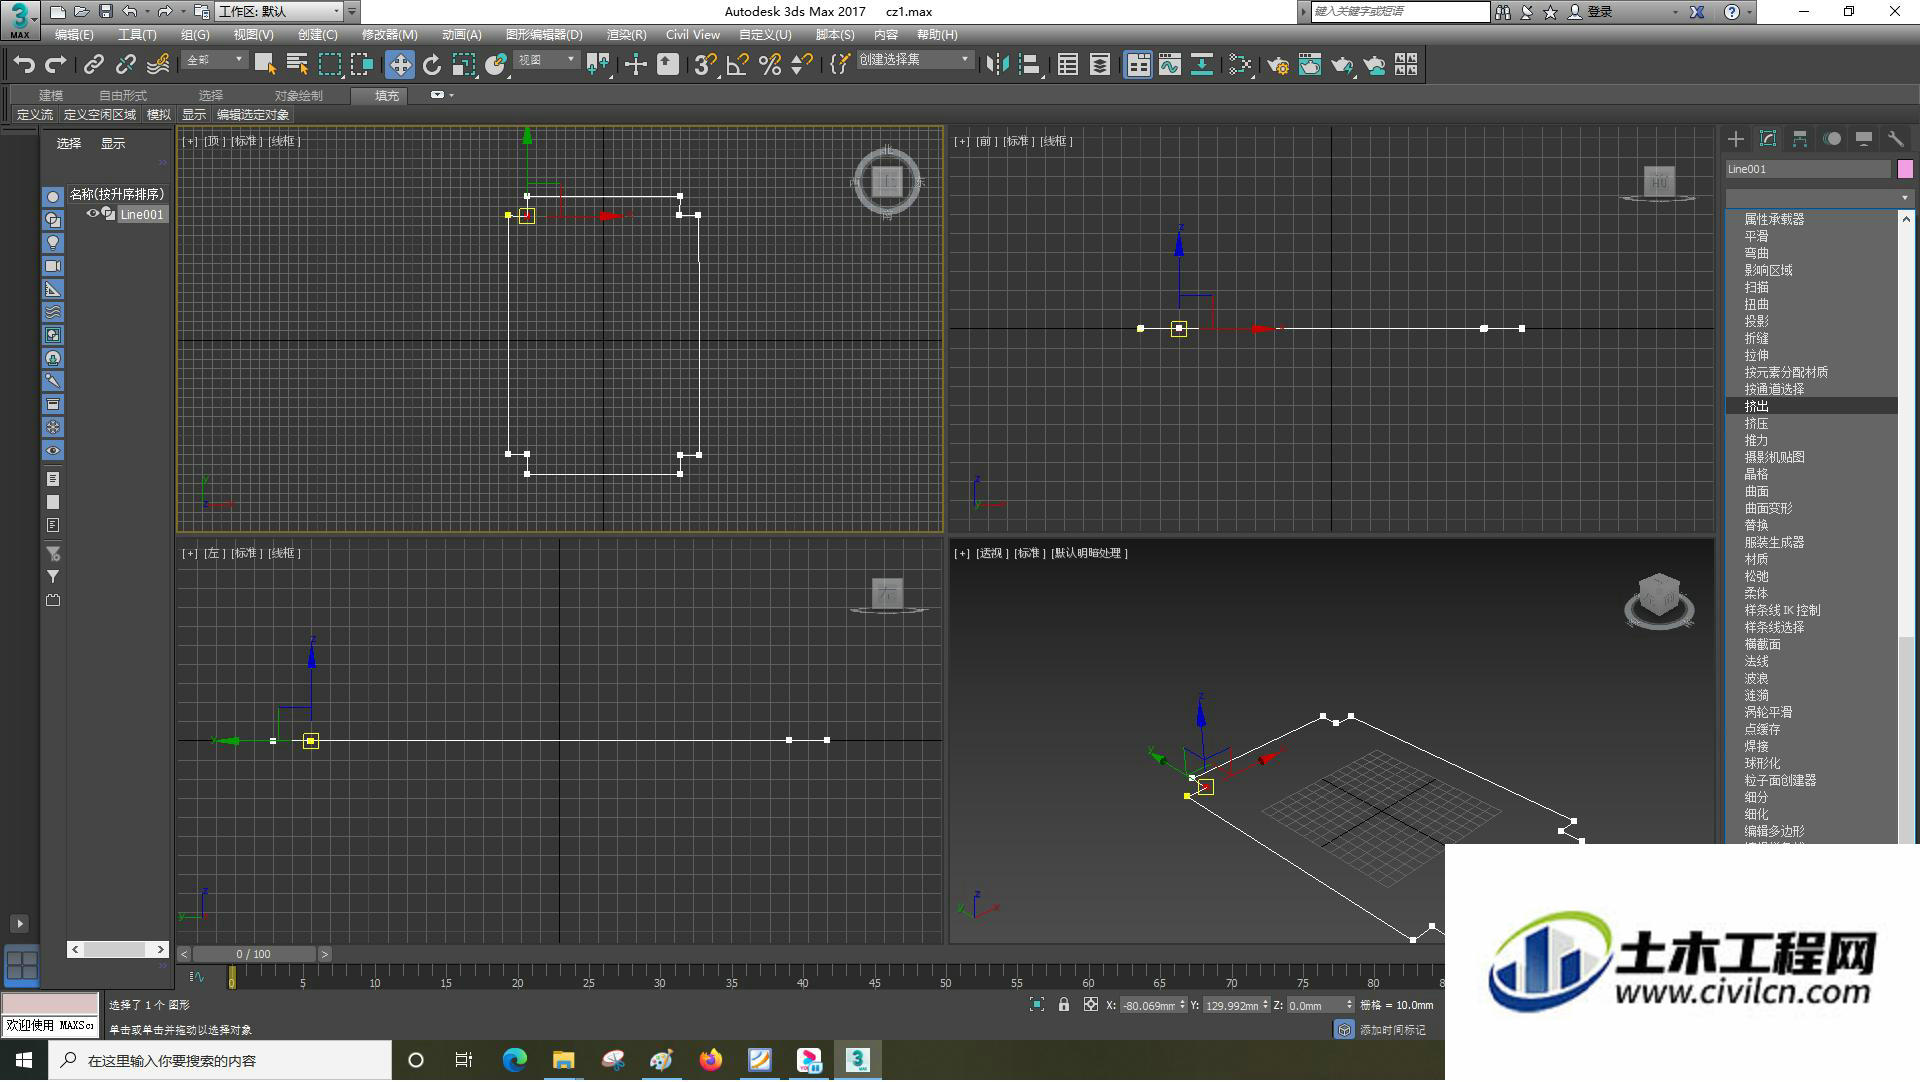This screenshot has height=1082, width=1920.
Task: Open the Rendered Frame Window
Action: (x=1310, y=65)
